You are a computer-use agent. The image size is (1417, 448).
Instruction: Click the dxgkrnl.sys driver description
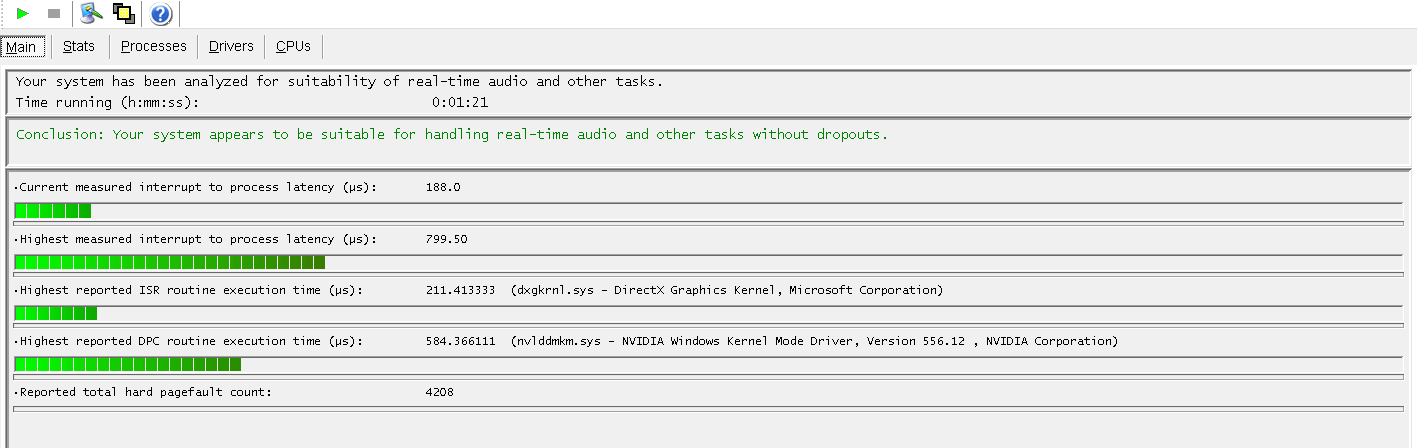point(727,290)
